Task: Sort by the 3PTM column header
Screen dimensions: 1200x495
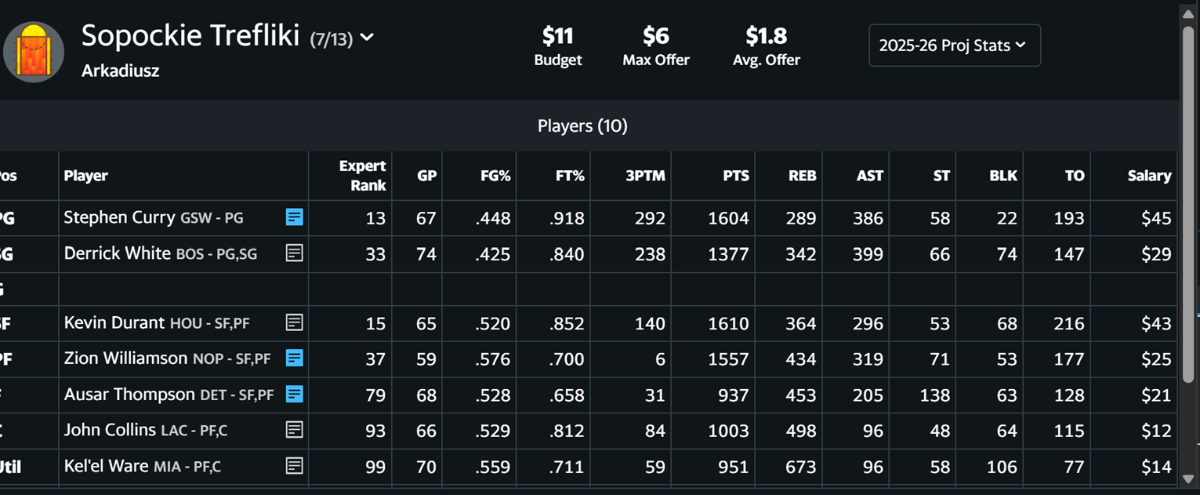Action: tap(645, 175)
